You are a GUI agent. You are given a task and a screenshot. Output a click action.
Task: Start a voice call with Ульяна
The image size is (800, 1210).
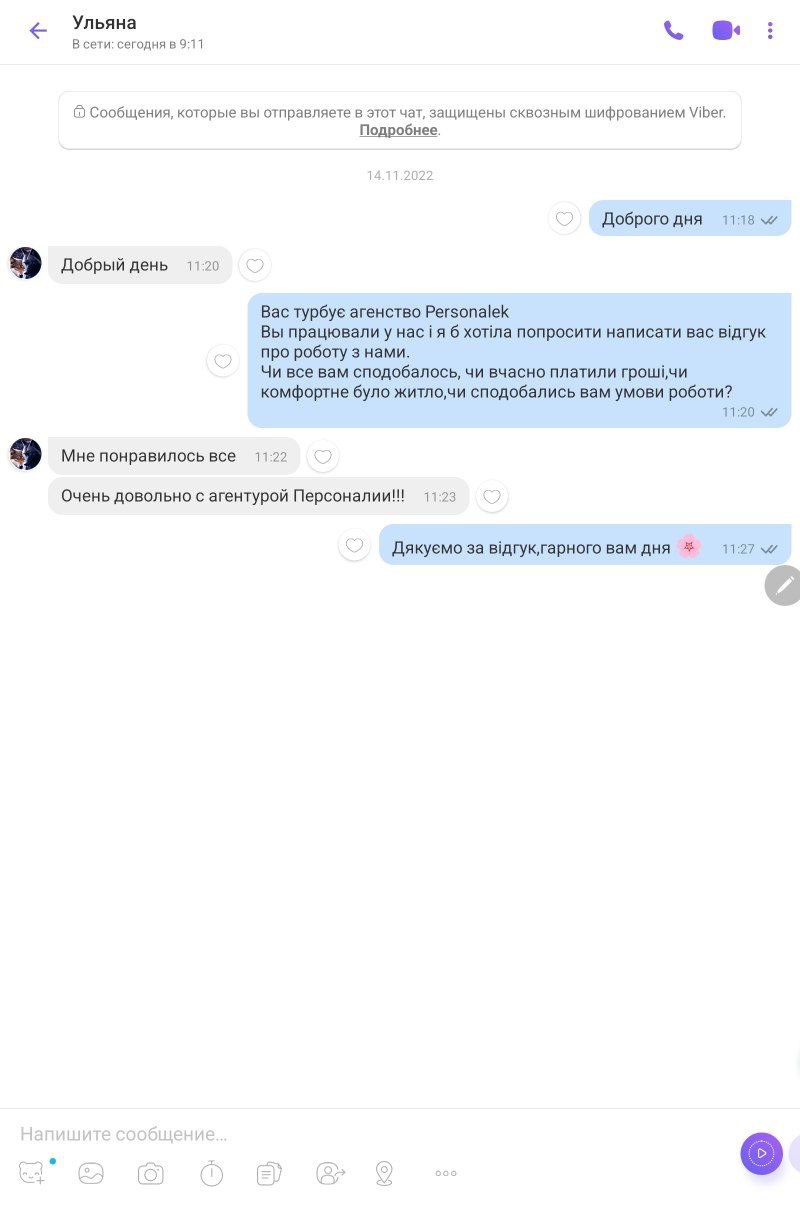point(674,31)
